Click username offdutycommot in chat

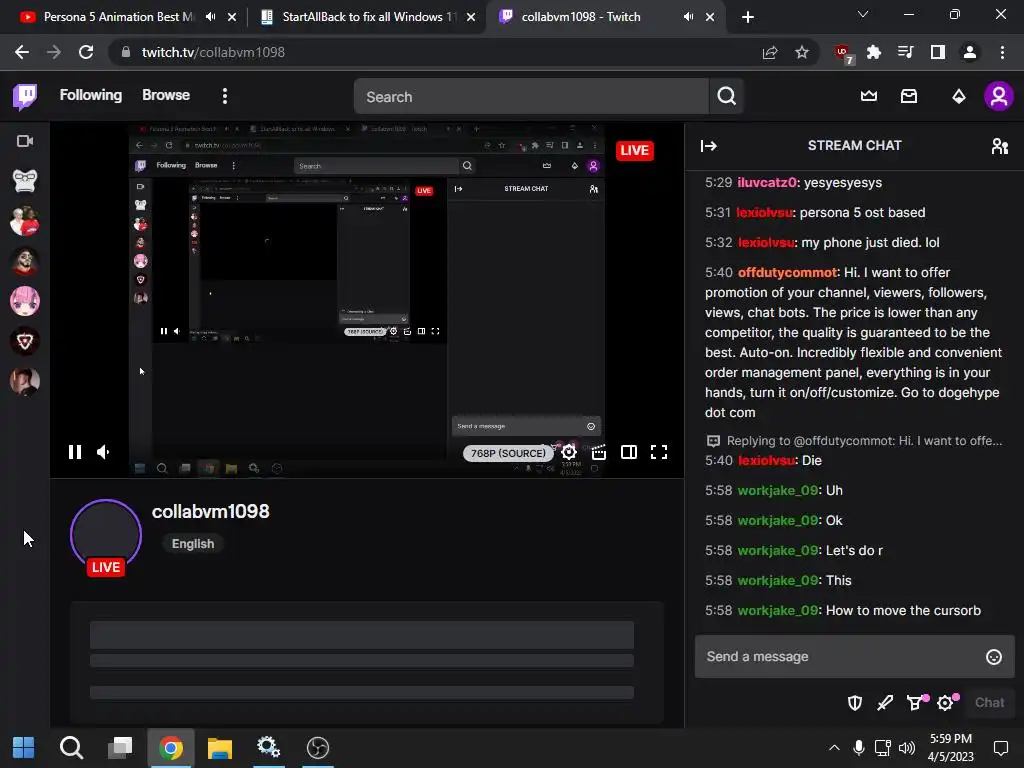[x=787, y=272]
